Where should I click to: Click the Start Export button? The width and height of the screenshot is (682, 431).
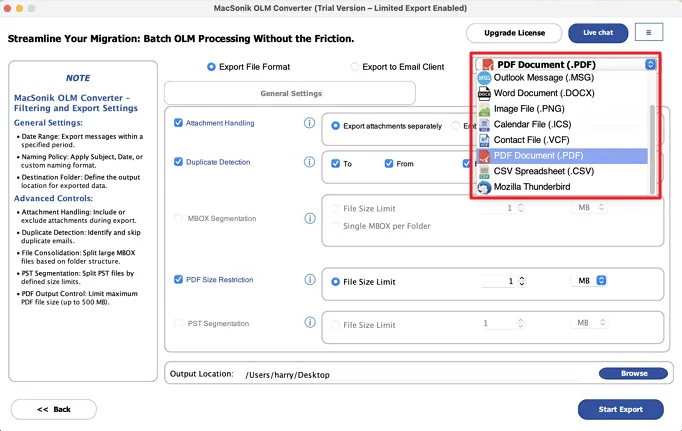(x=621, y=409)
